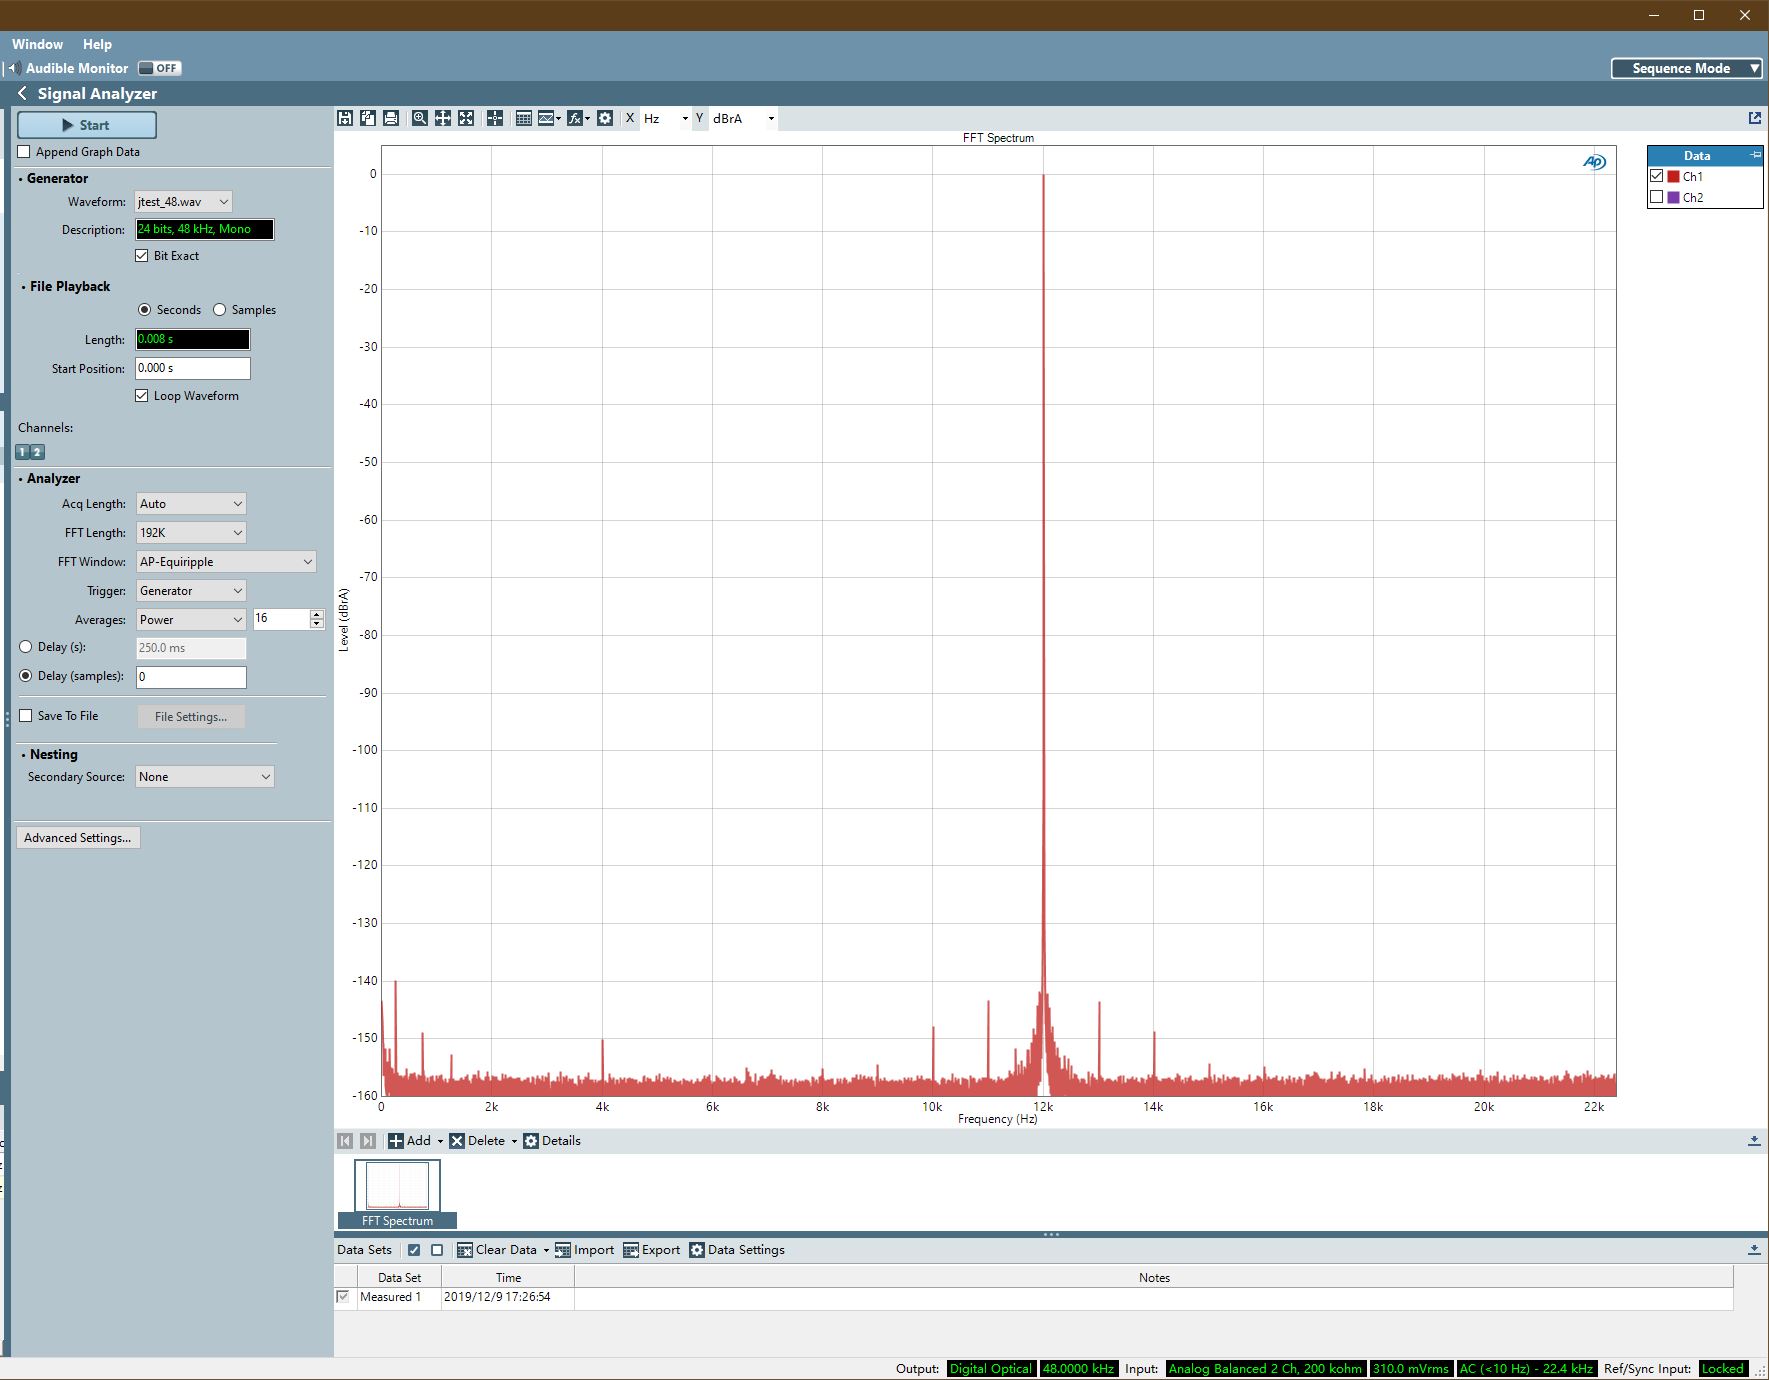Collapse the results thumbnail strip arrow
The height and width of the screenshot is (1380, 1769).
(1754, 1141)
